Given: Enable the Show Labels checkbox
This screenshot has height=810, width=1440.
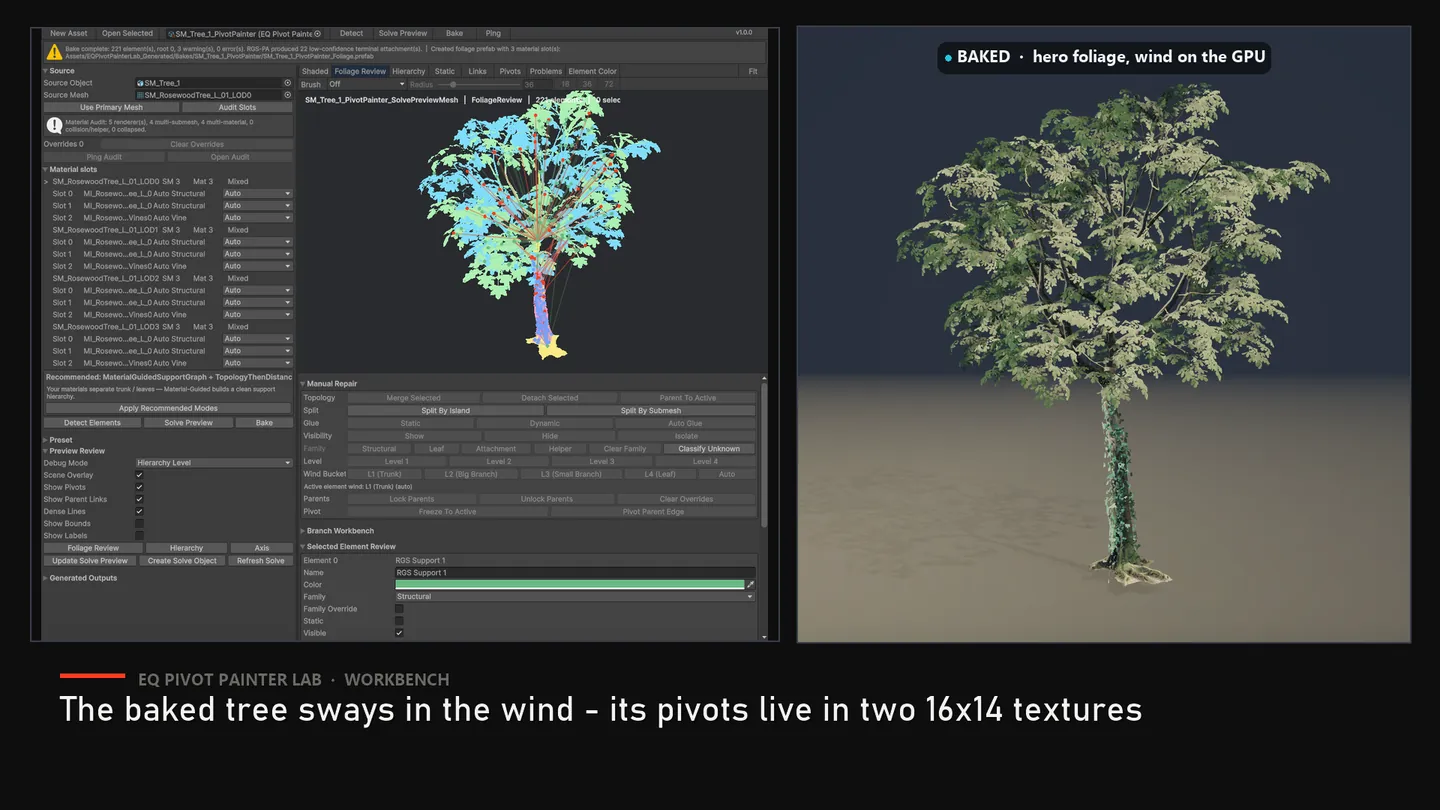Looking at the screenshot, I should tap(139, 535).
